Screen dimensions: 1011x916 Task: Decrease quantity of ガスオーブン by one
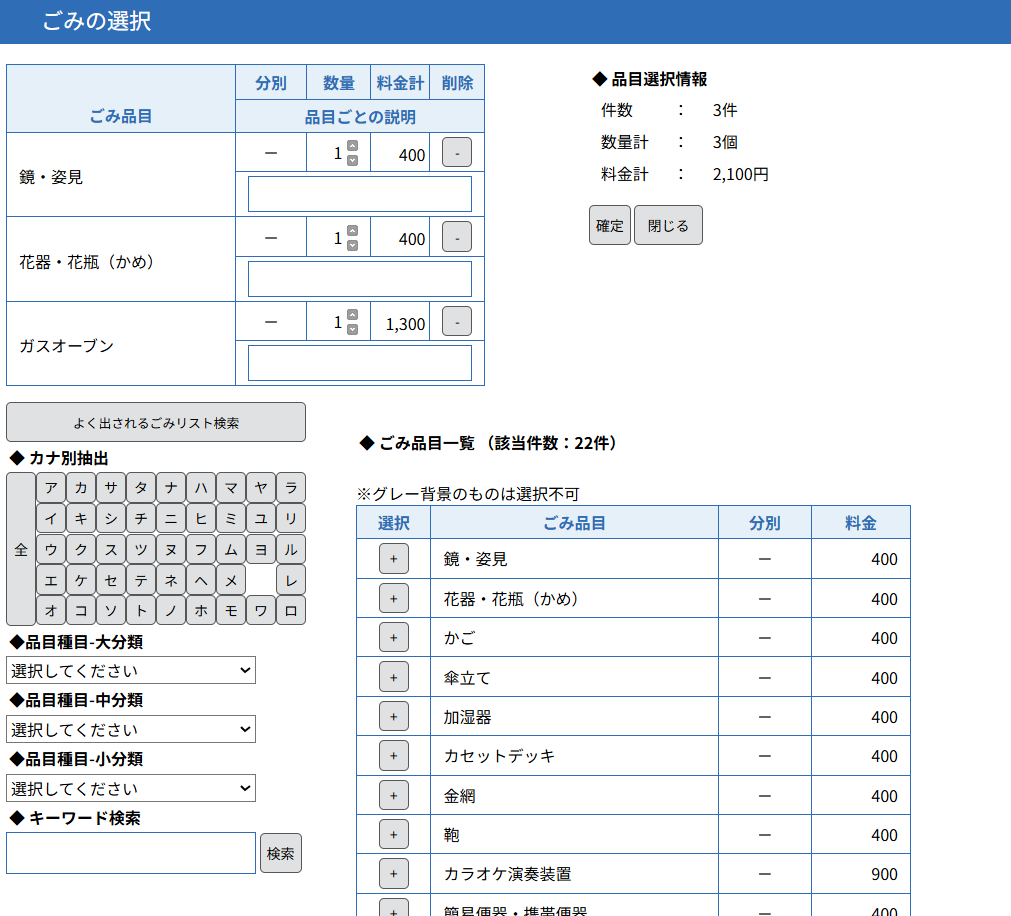point(352,329)
